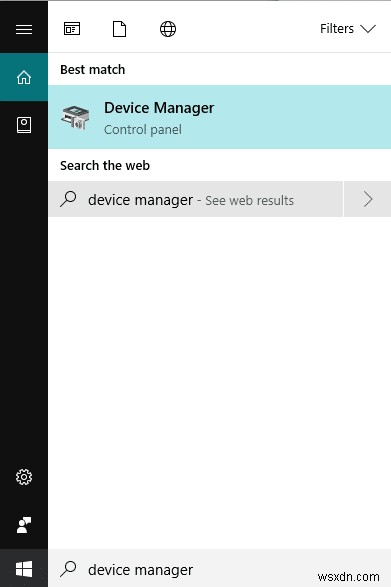
Task: Select device manager web results suggestion
Action: coord(196,199)
